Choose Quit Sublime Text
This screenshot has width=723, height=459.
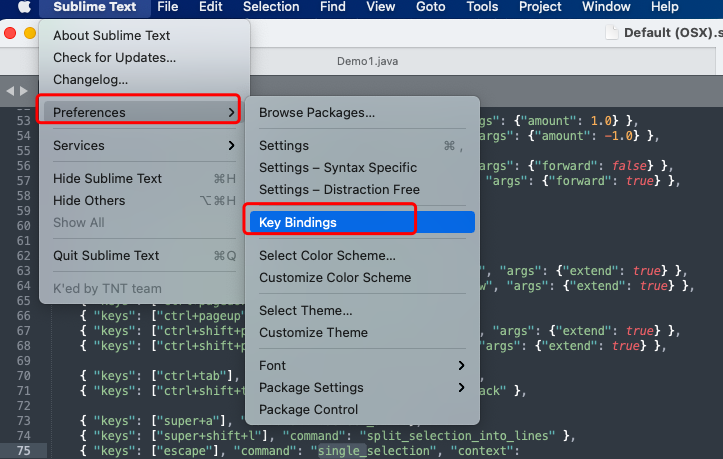144,256
